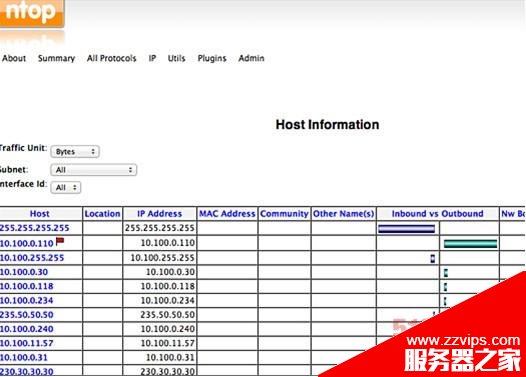
Task: Click the red flag next to 10.100.0.110
Action: coord(60,241)
